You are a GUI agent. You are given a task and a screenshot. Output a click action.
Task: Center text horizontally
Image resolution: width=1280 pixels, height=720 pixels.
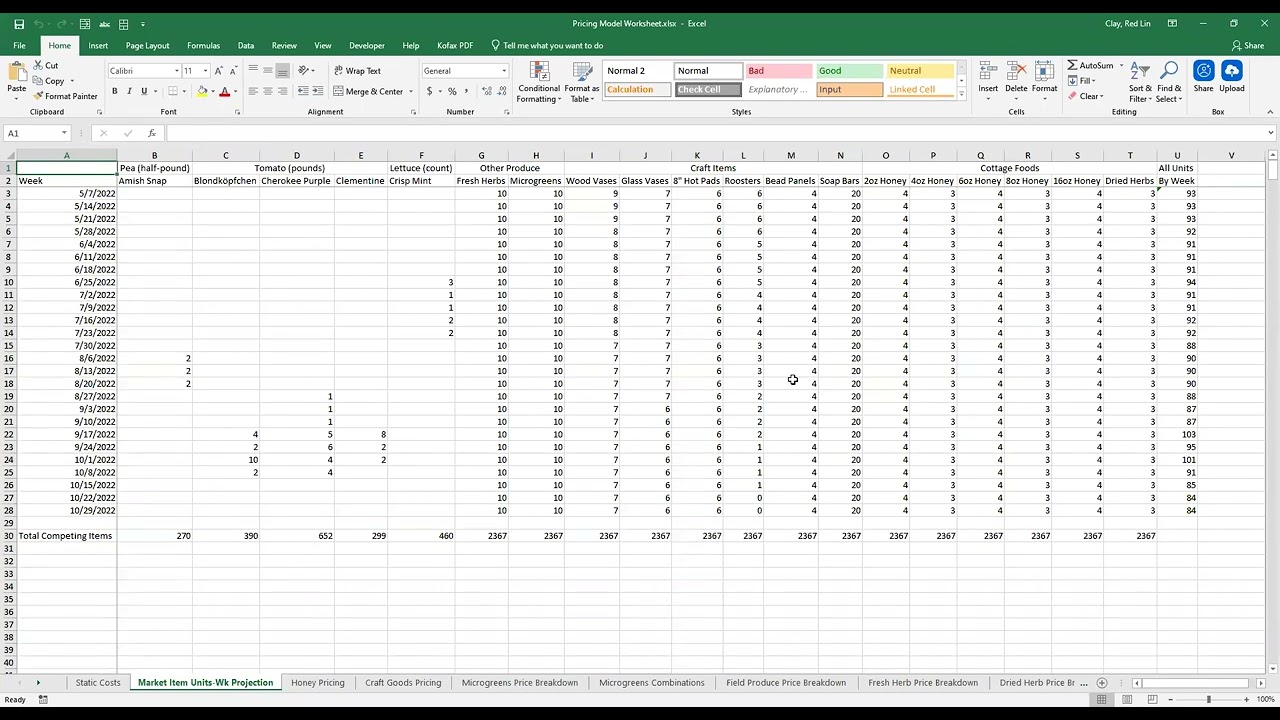[x=268, y=91]
